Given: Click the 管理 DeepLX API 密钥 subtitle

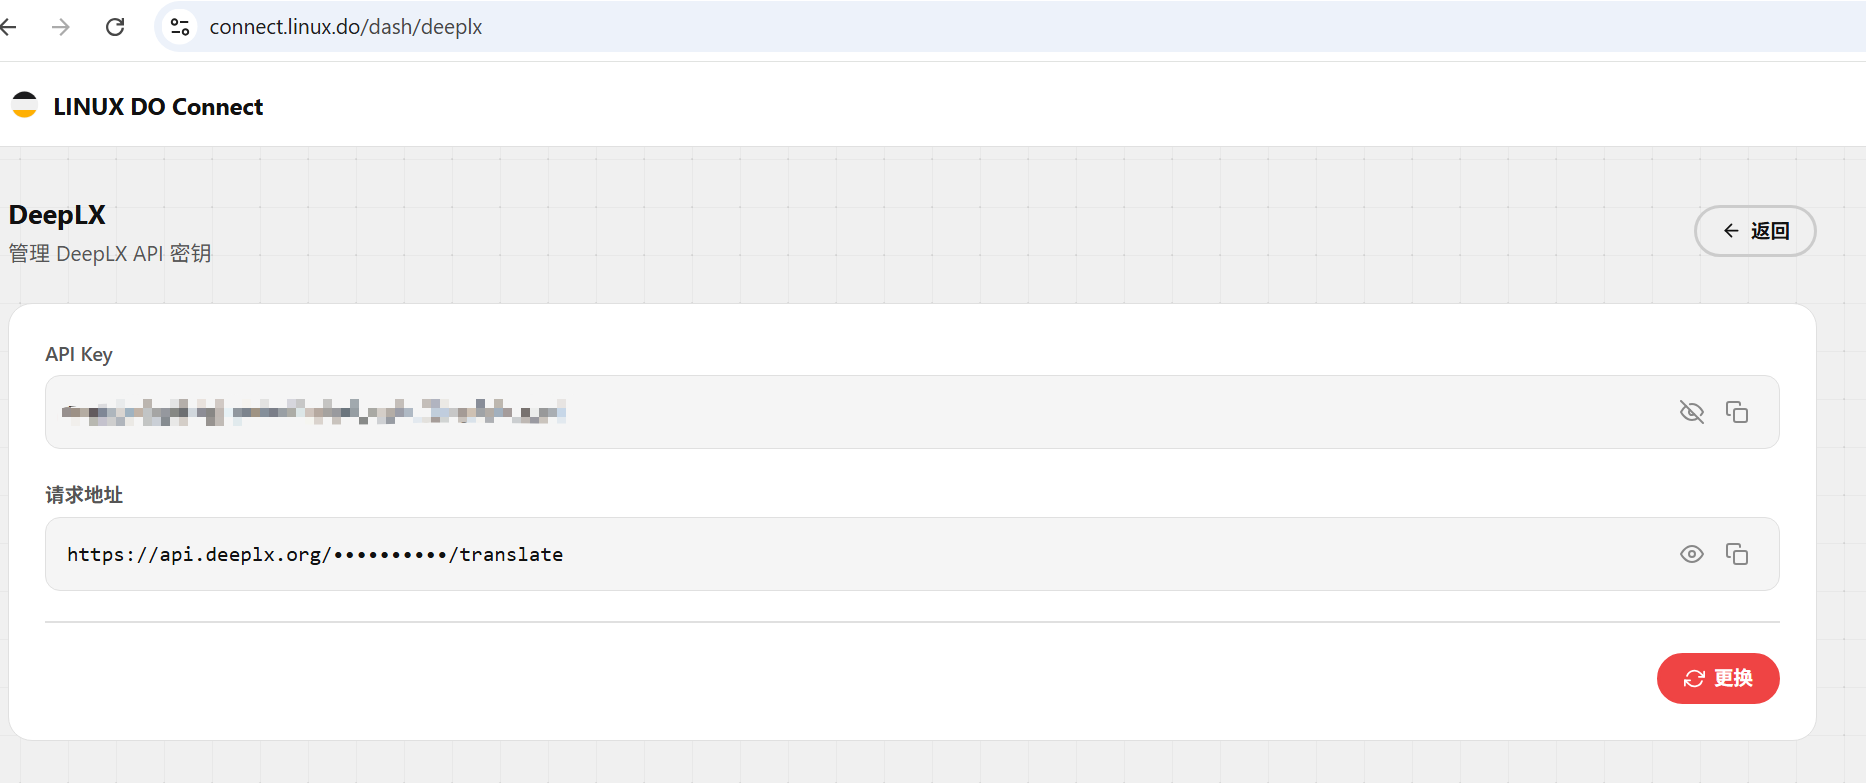Looking at the screenshot, I should (x=110, y=254).
